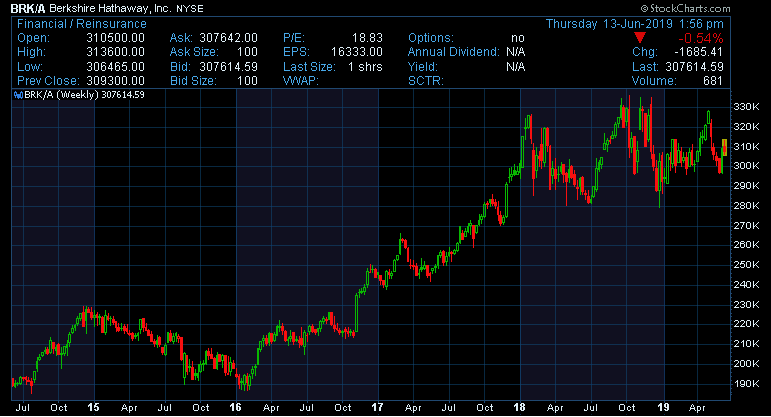The height and width of the screenshot is (417, 771).
Task: Click the P/E value 18.83
Action: click(367, 38)
